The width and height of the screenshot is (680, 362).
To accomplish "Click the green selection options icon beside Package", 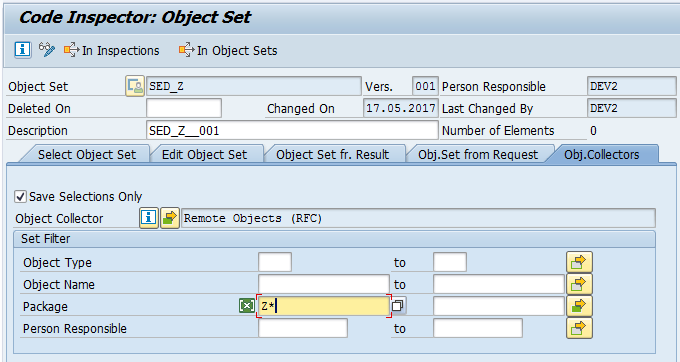I will pyautogui.click(x=247, y=306).
